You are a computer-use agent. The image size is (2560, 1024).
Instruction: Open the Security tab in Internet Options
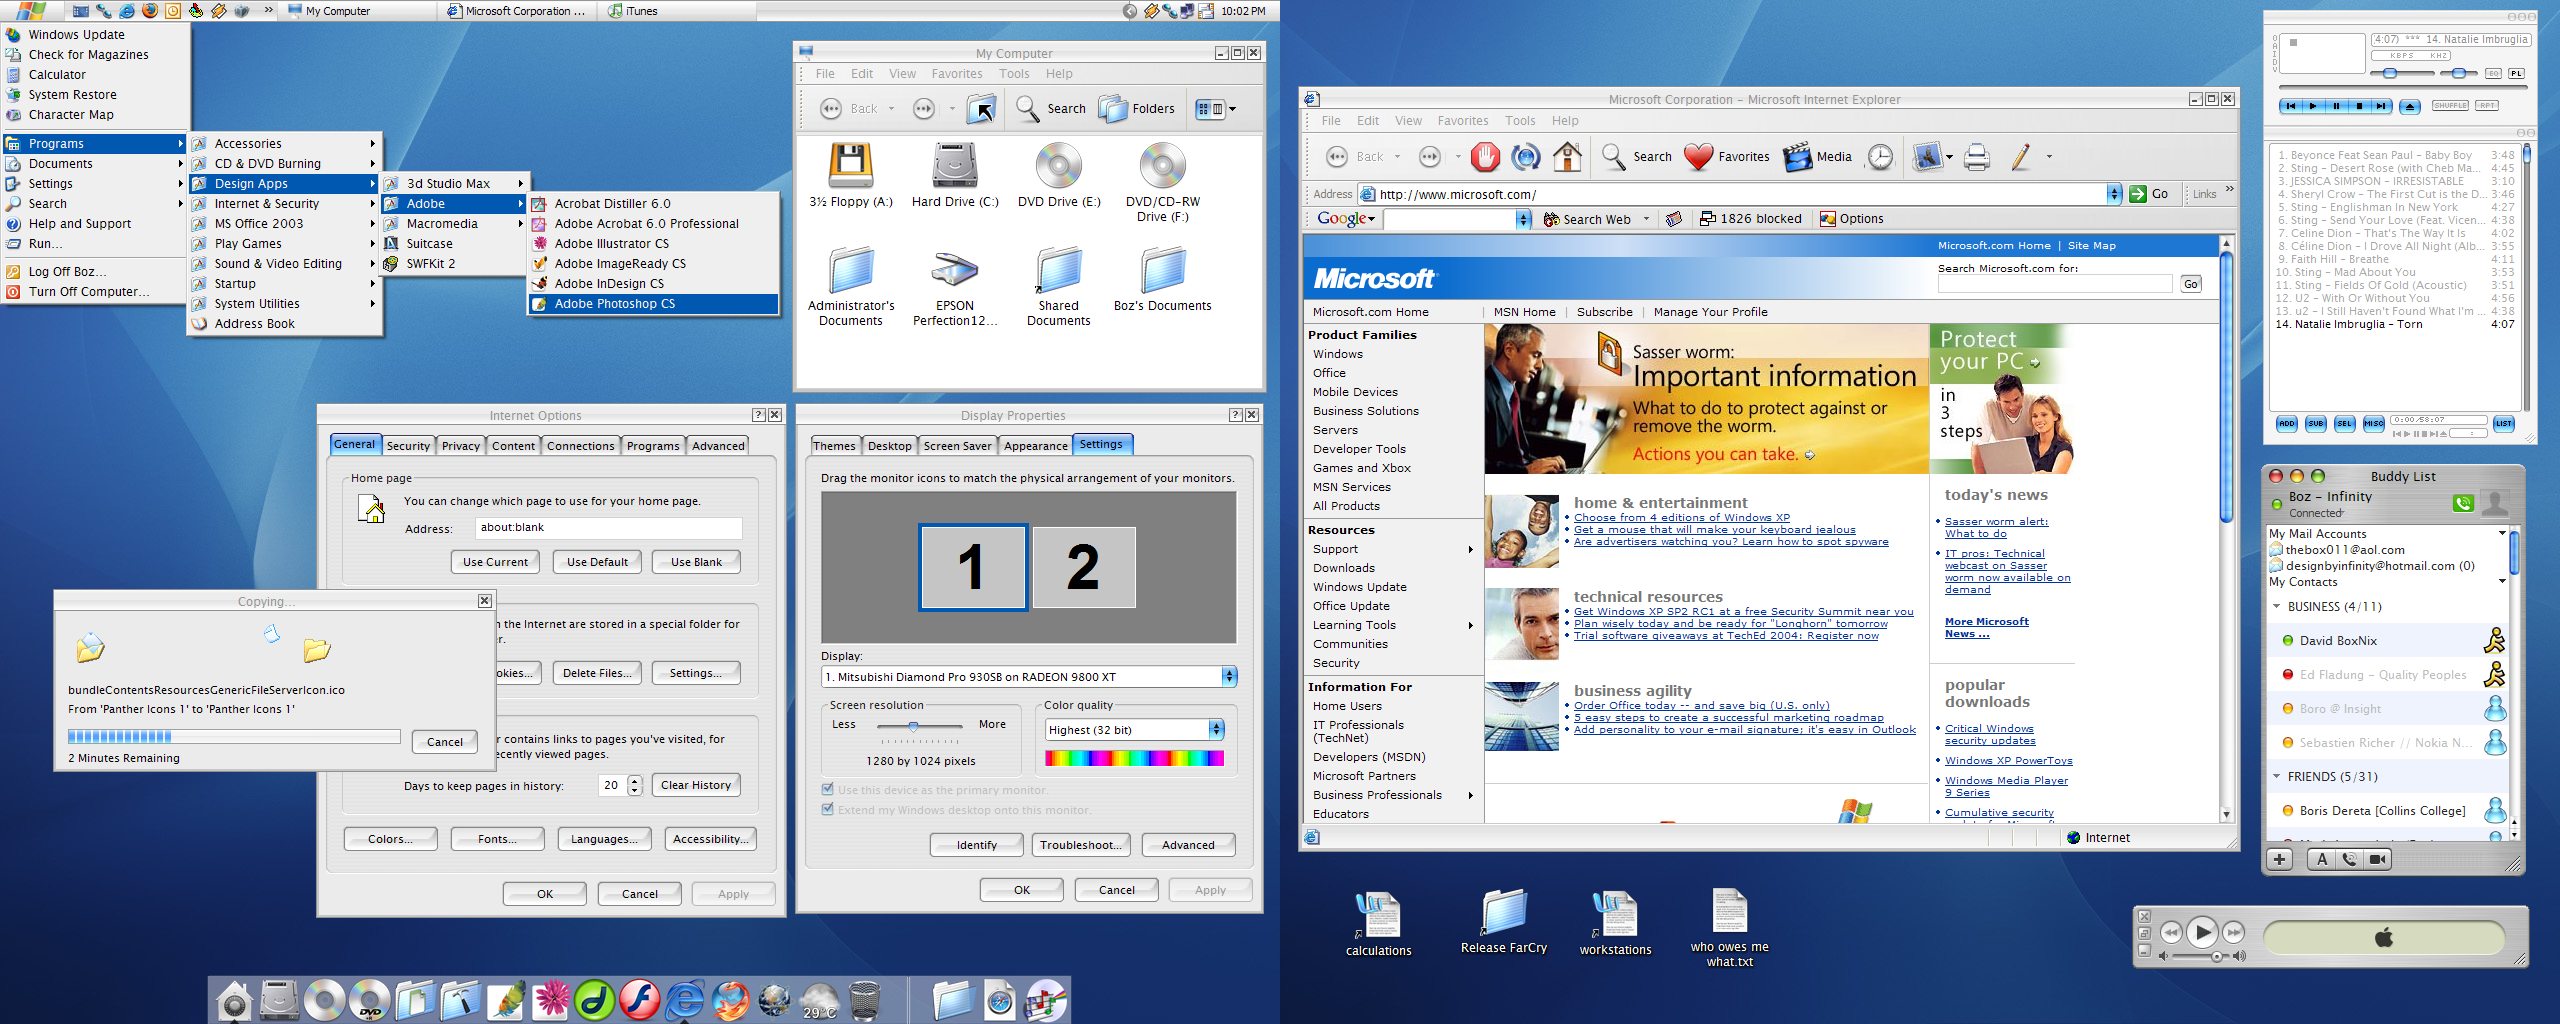click(x=408, y=446)
